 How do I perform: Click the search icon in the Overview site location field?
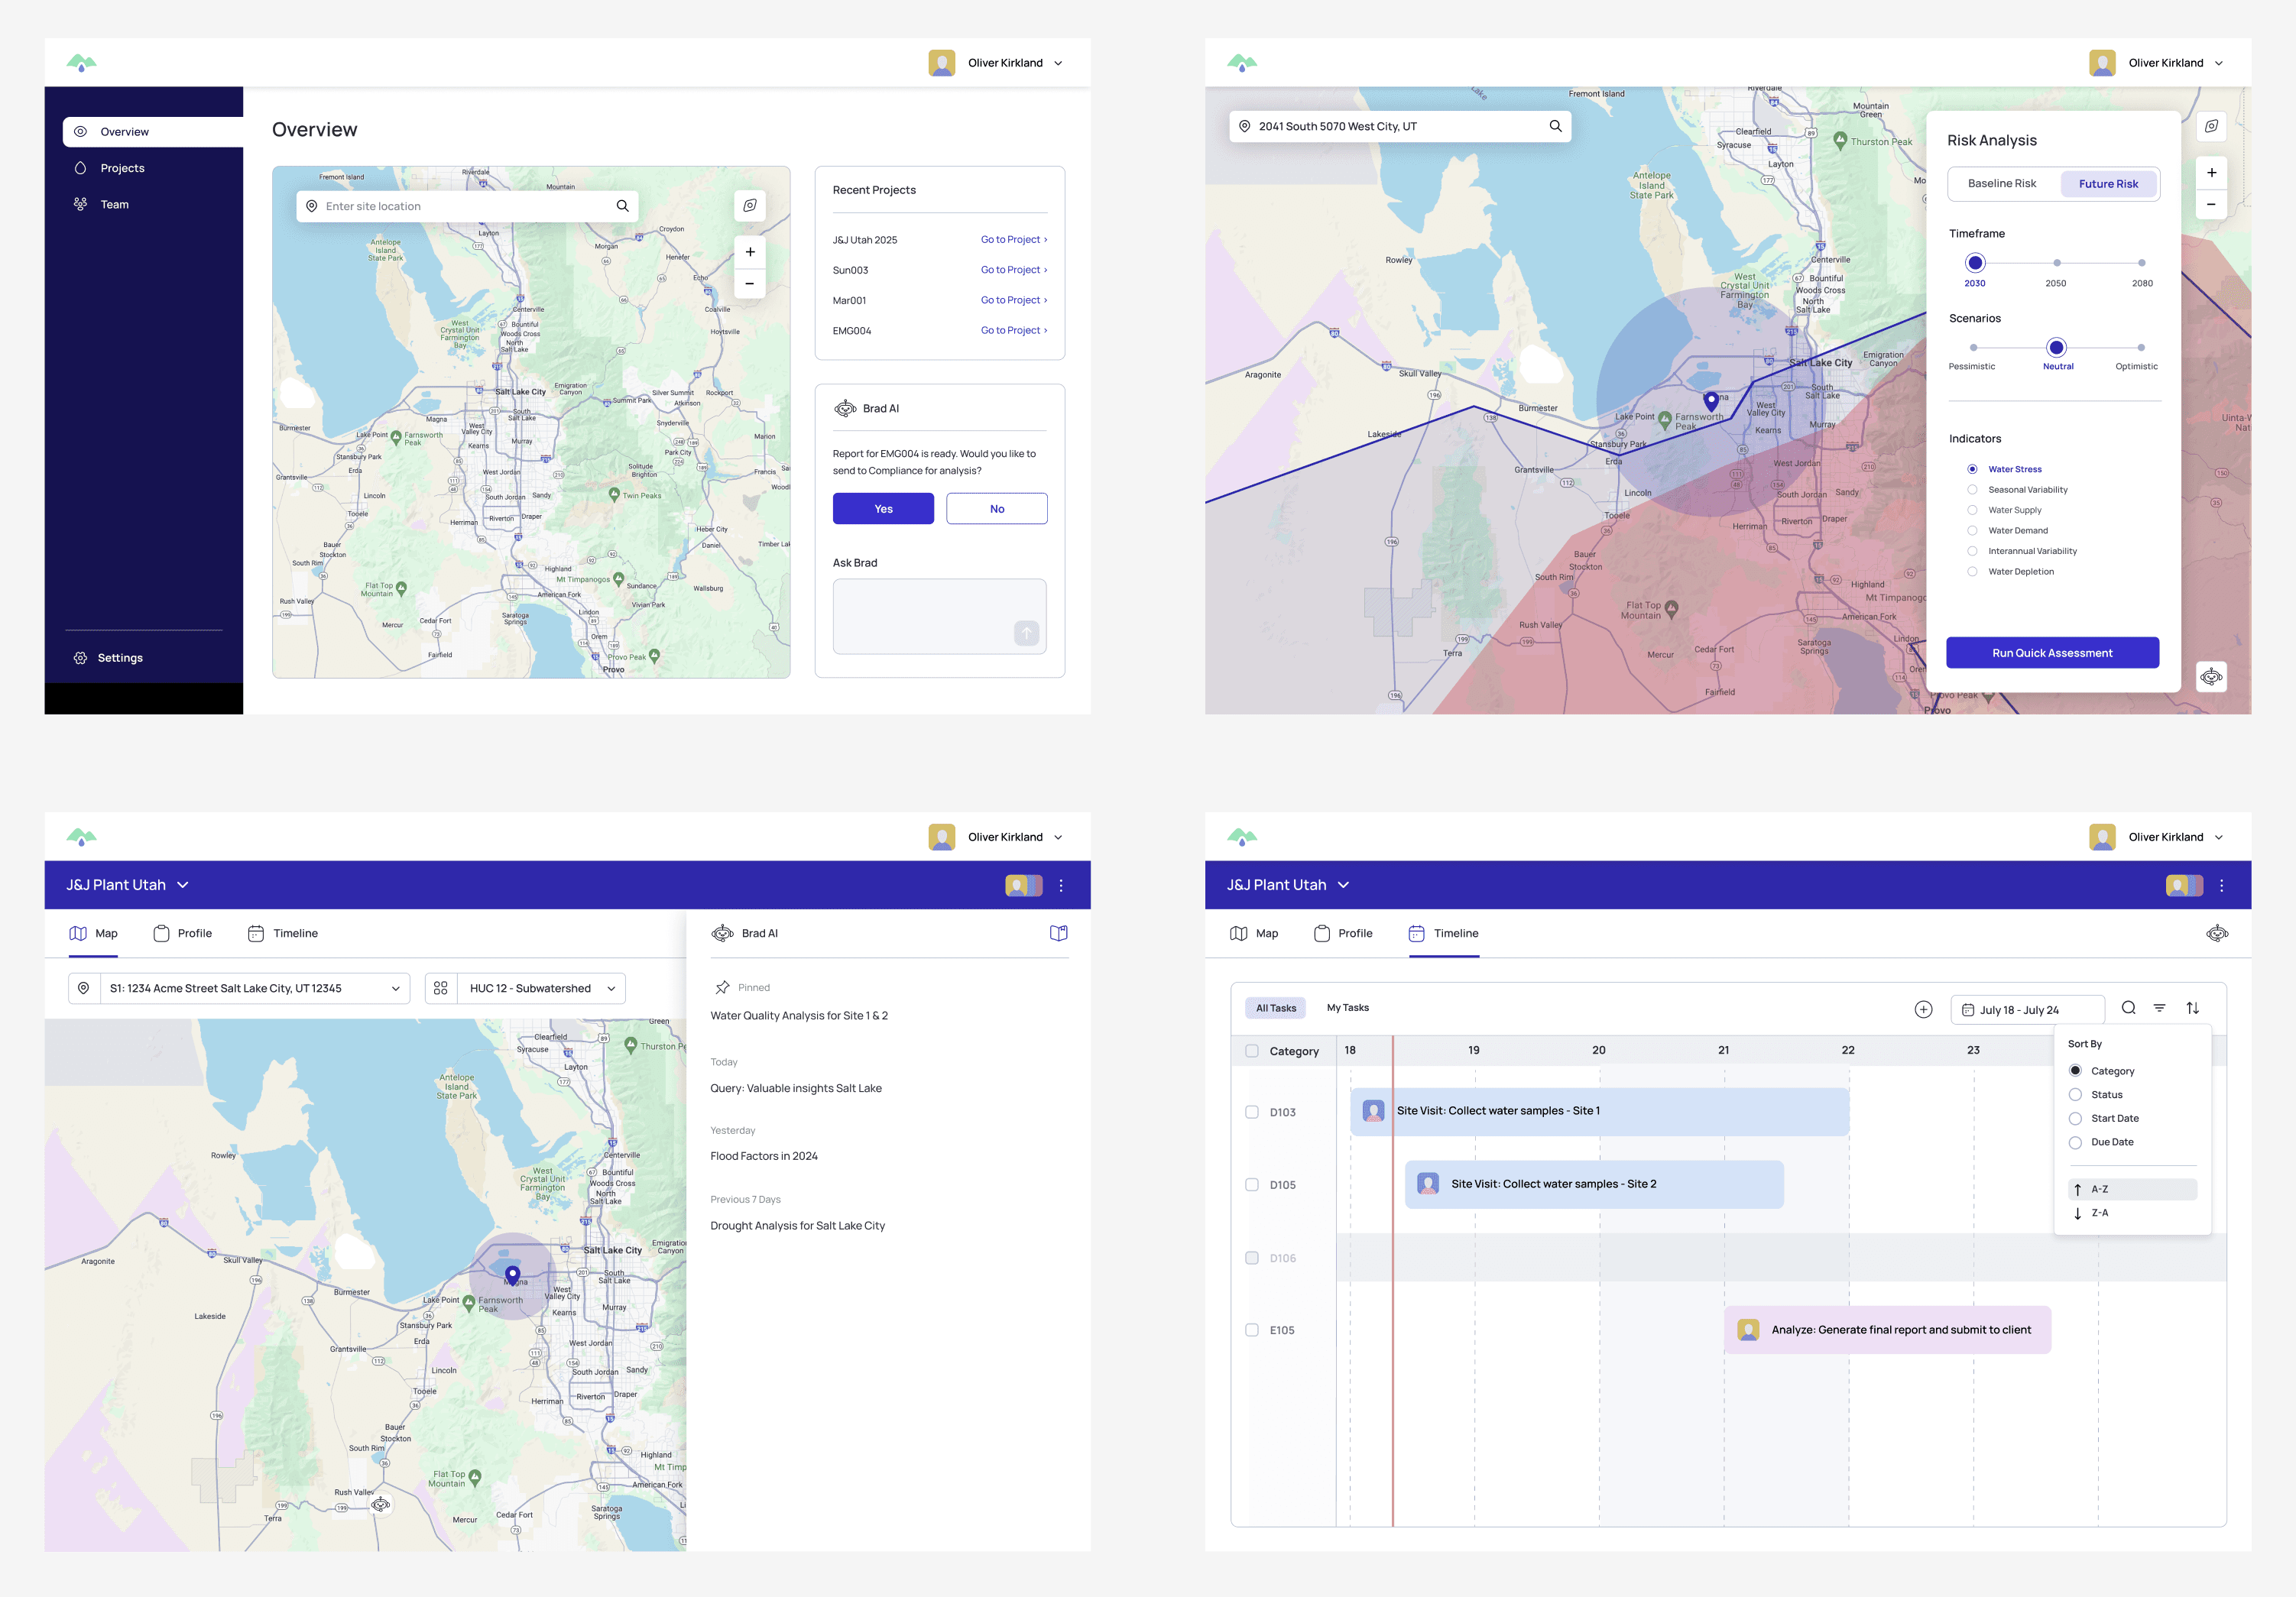(622, 206)
